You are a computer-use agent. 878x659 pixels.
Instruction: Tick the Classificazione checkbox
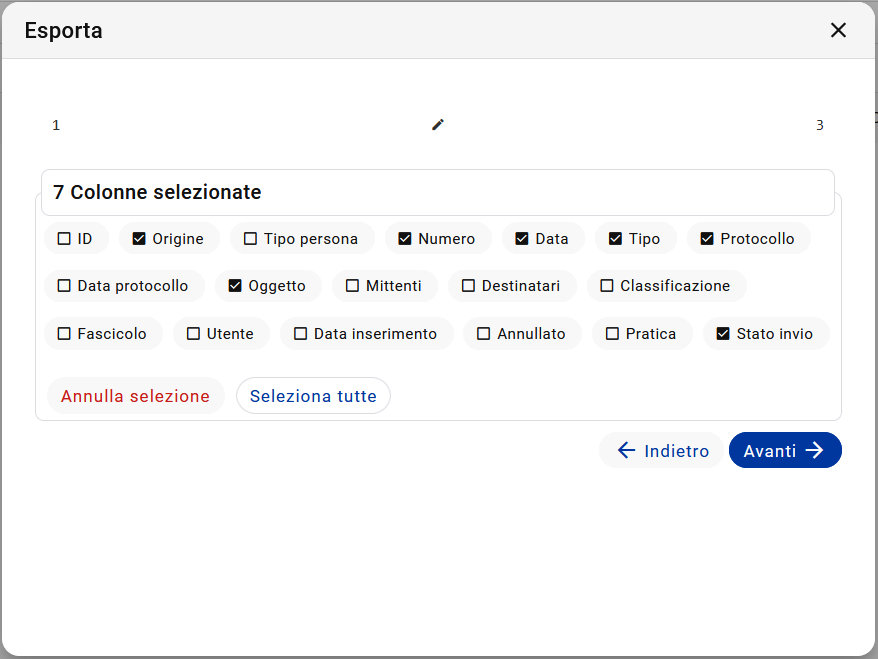[x=606, y=286]
